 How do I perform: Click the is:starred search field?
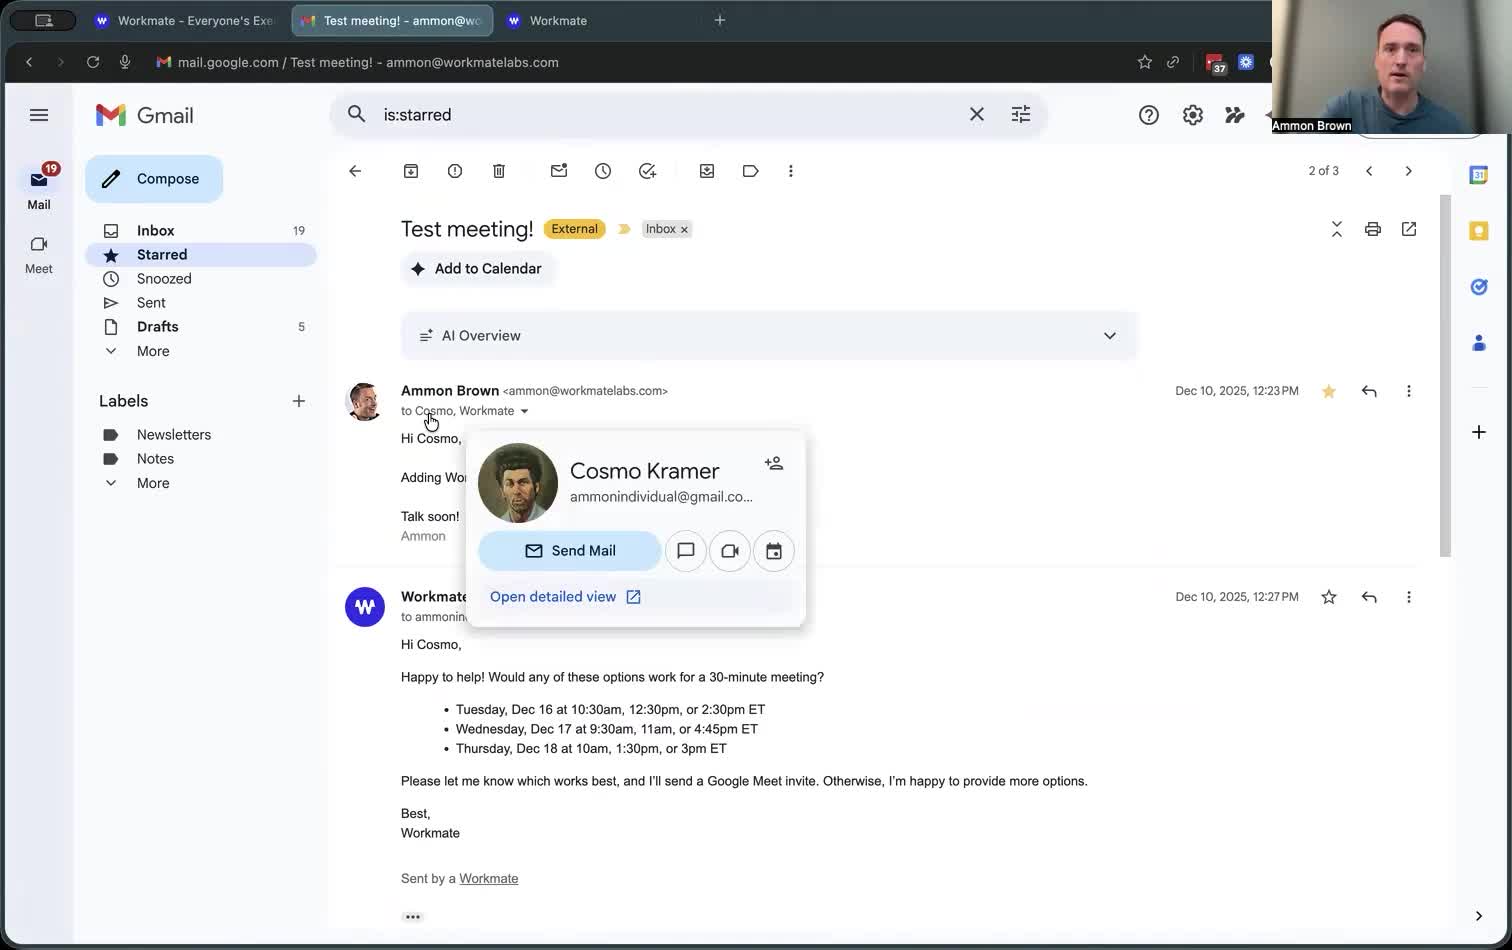pos(660,115)
